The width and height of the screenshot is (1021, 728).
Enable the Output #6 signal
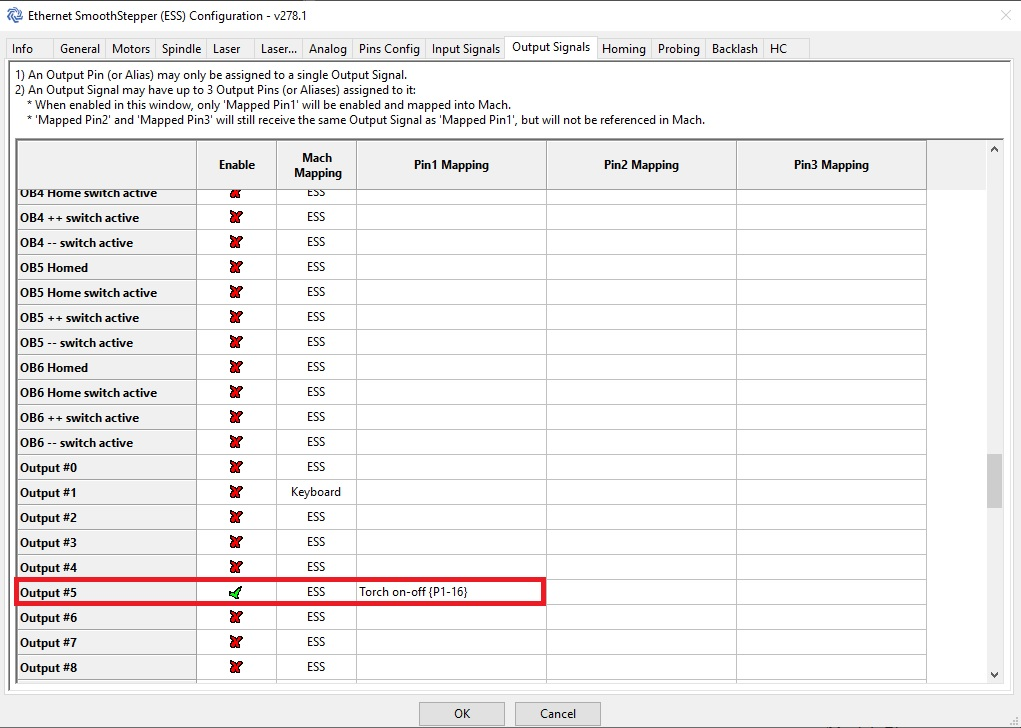point(236,617)
